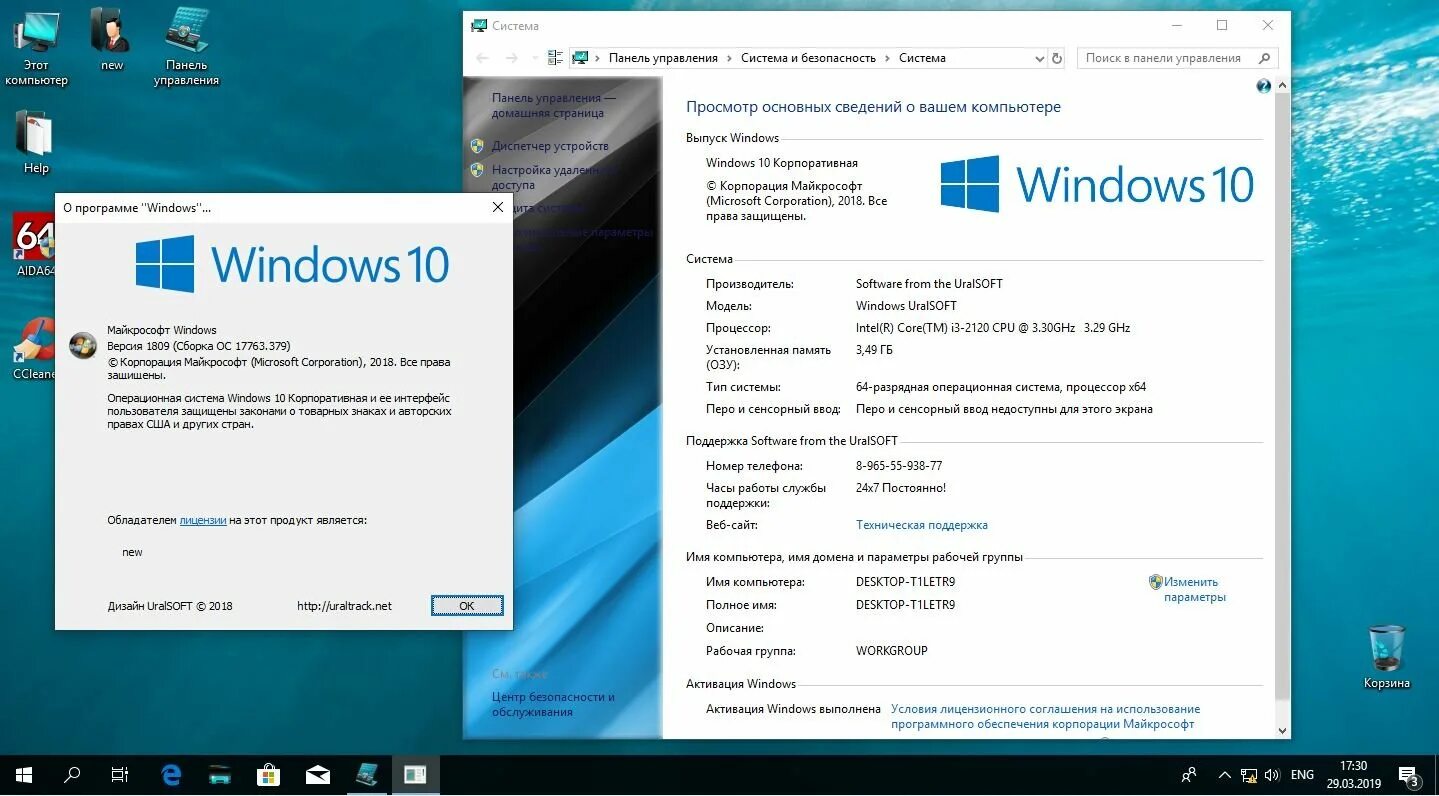Expand arrow after Панель управления breadcrumb
Image resolution: width=1439 pixels, height=796 pixels.
pyautogui.click(x=729, y=58)
